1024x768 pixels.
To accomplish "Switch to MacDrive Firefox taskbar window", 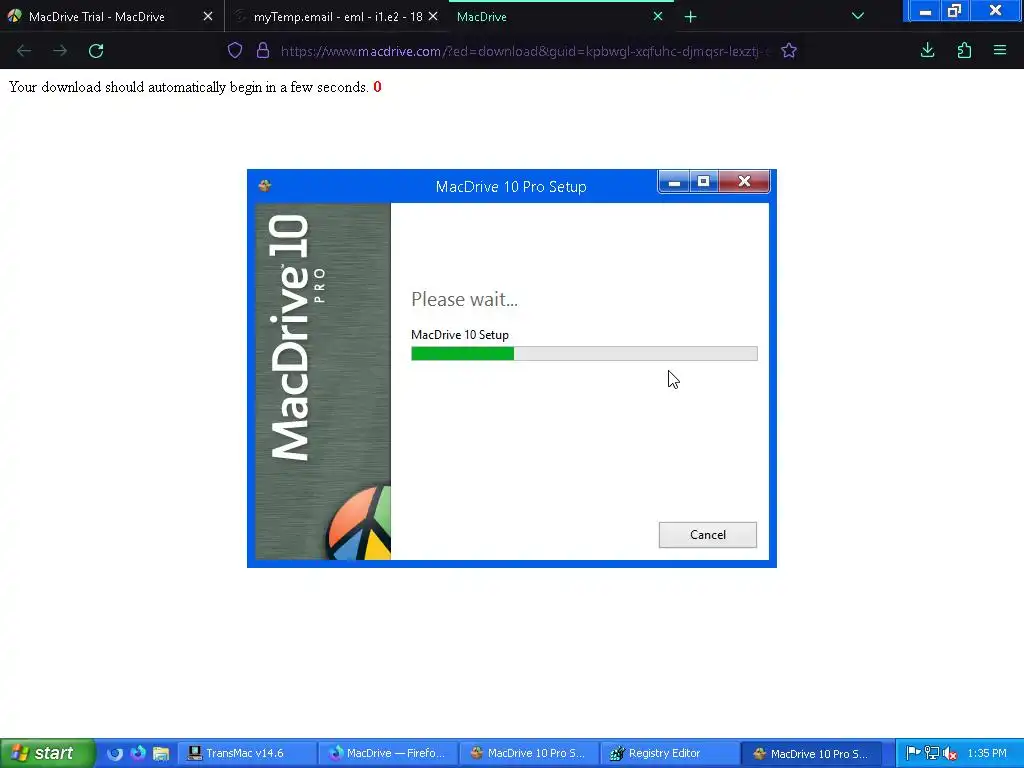I will 388,754.
